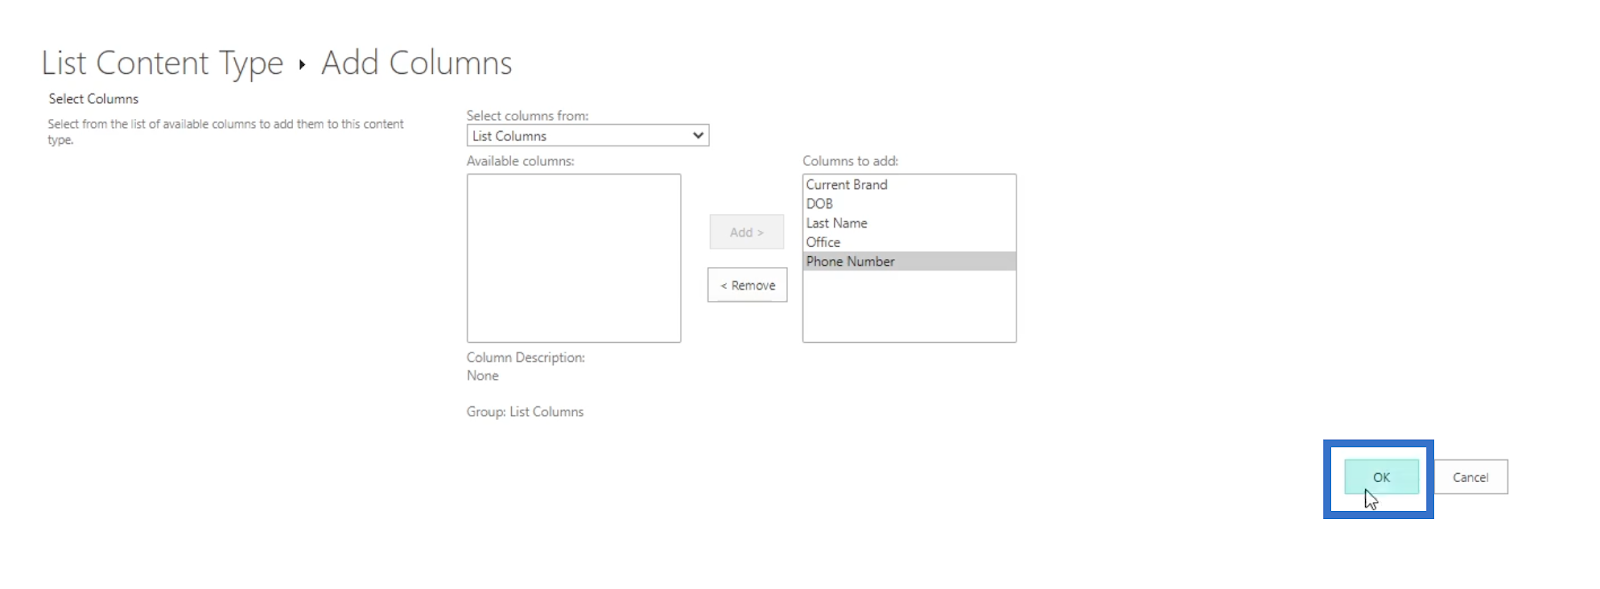Click the Group: List Columns text
Viewport: 1600px width, 589px height.
525,412
